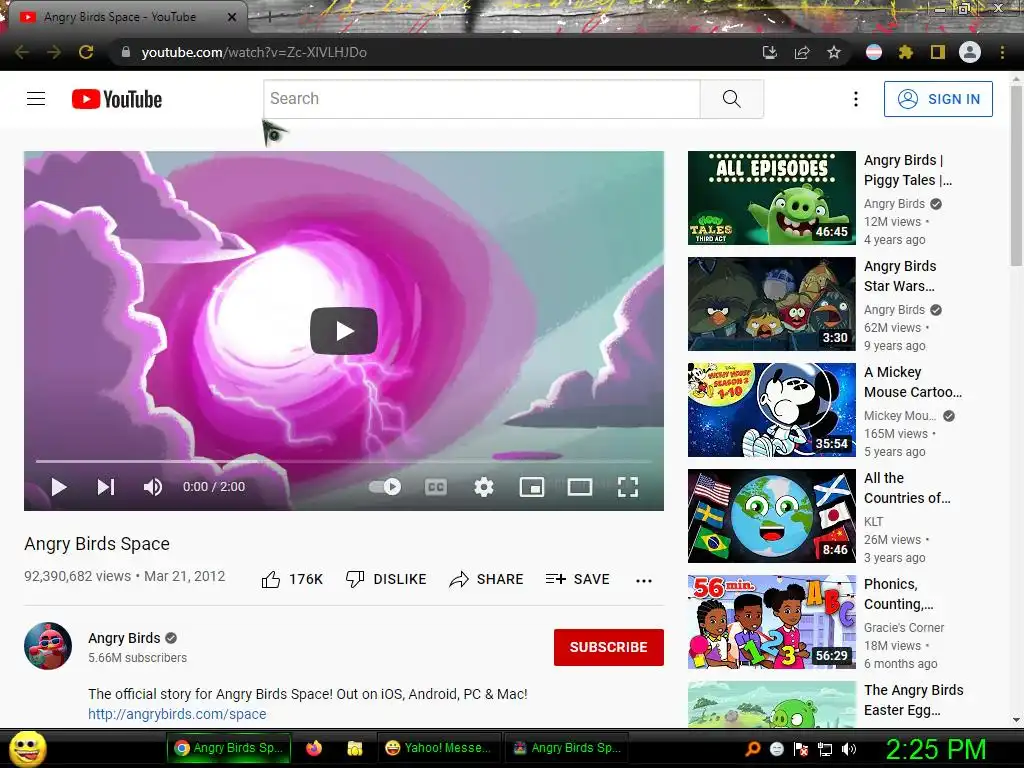1024x768 pixels.
Task: Like the video with thumbs up
Action: 292,579
